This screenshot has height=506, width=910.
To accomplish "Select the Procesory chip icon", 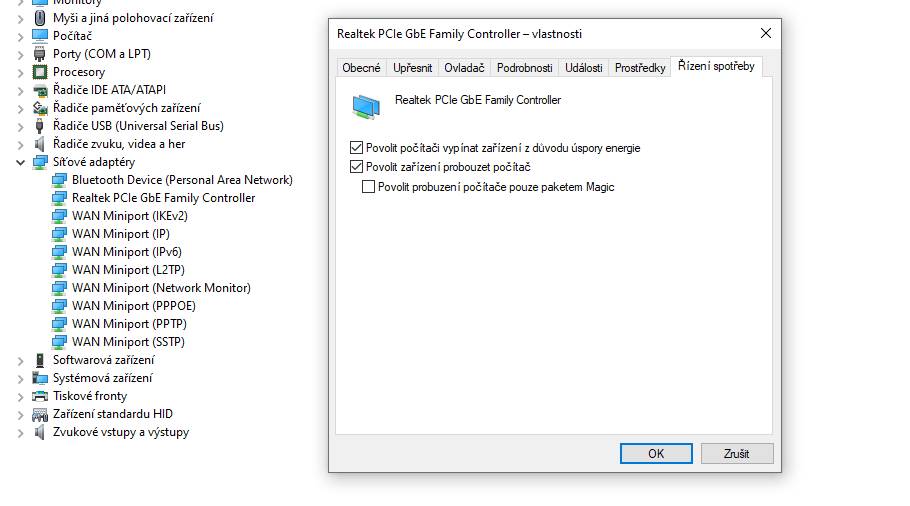I will tap(39, 72).
